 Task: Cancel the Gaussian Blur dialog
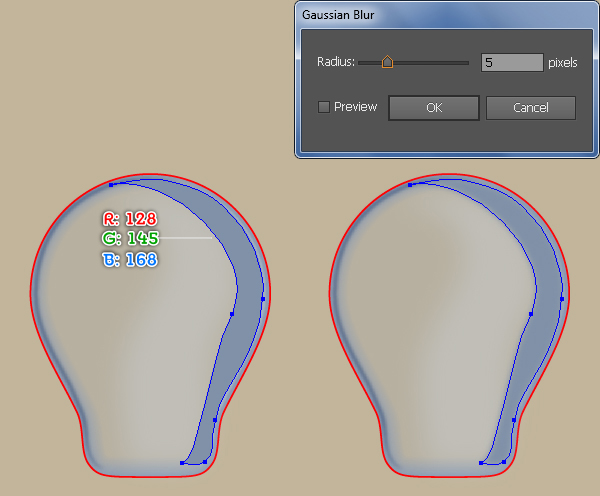click(x=531, y=108)
